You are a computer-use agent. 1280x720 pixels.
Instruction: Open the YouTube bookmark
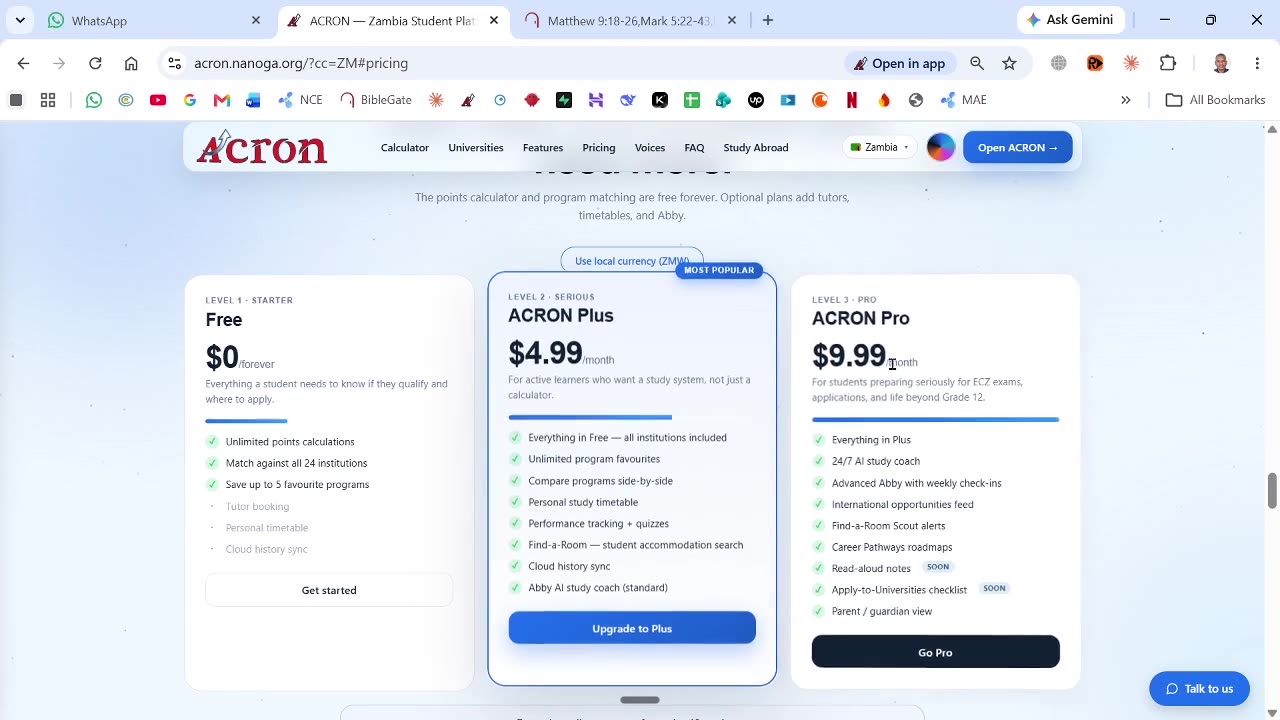click(x=158, y=100)
